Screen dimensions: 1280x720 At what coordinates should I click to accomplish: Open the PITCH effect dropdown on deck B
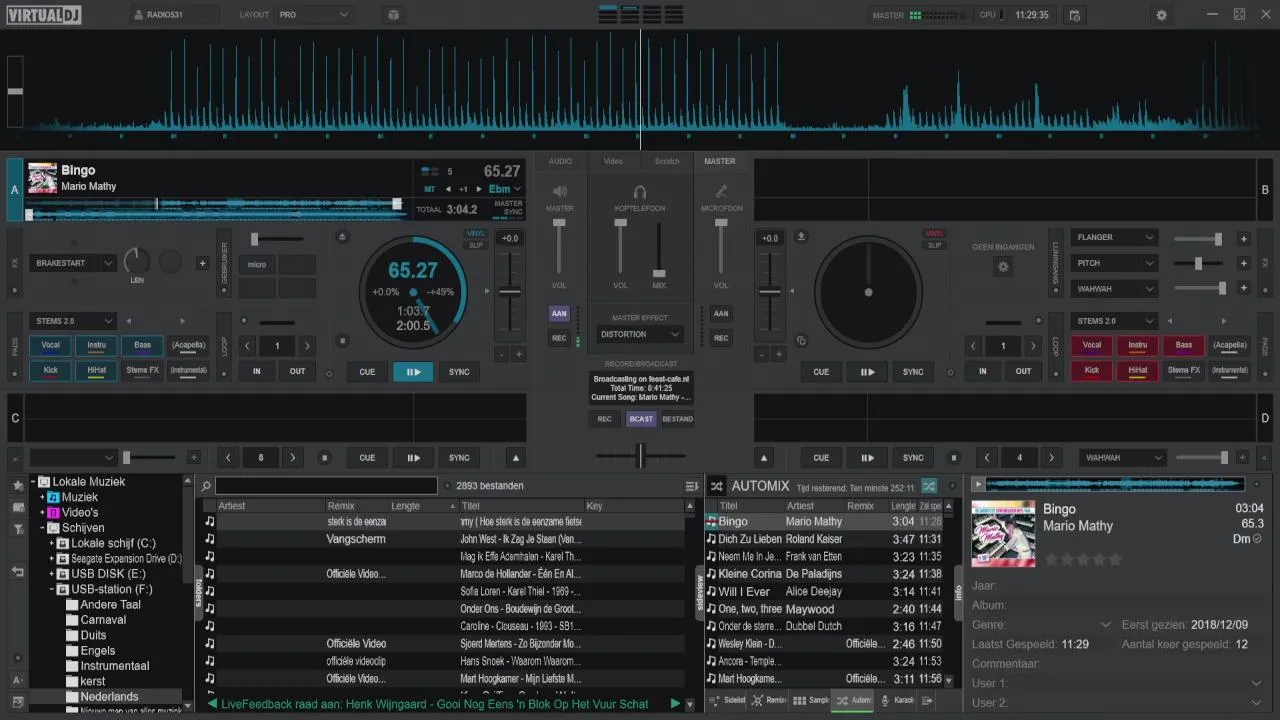tap(1114, 263)
